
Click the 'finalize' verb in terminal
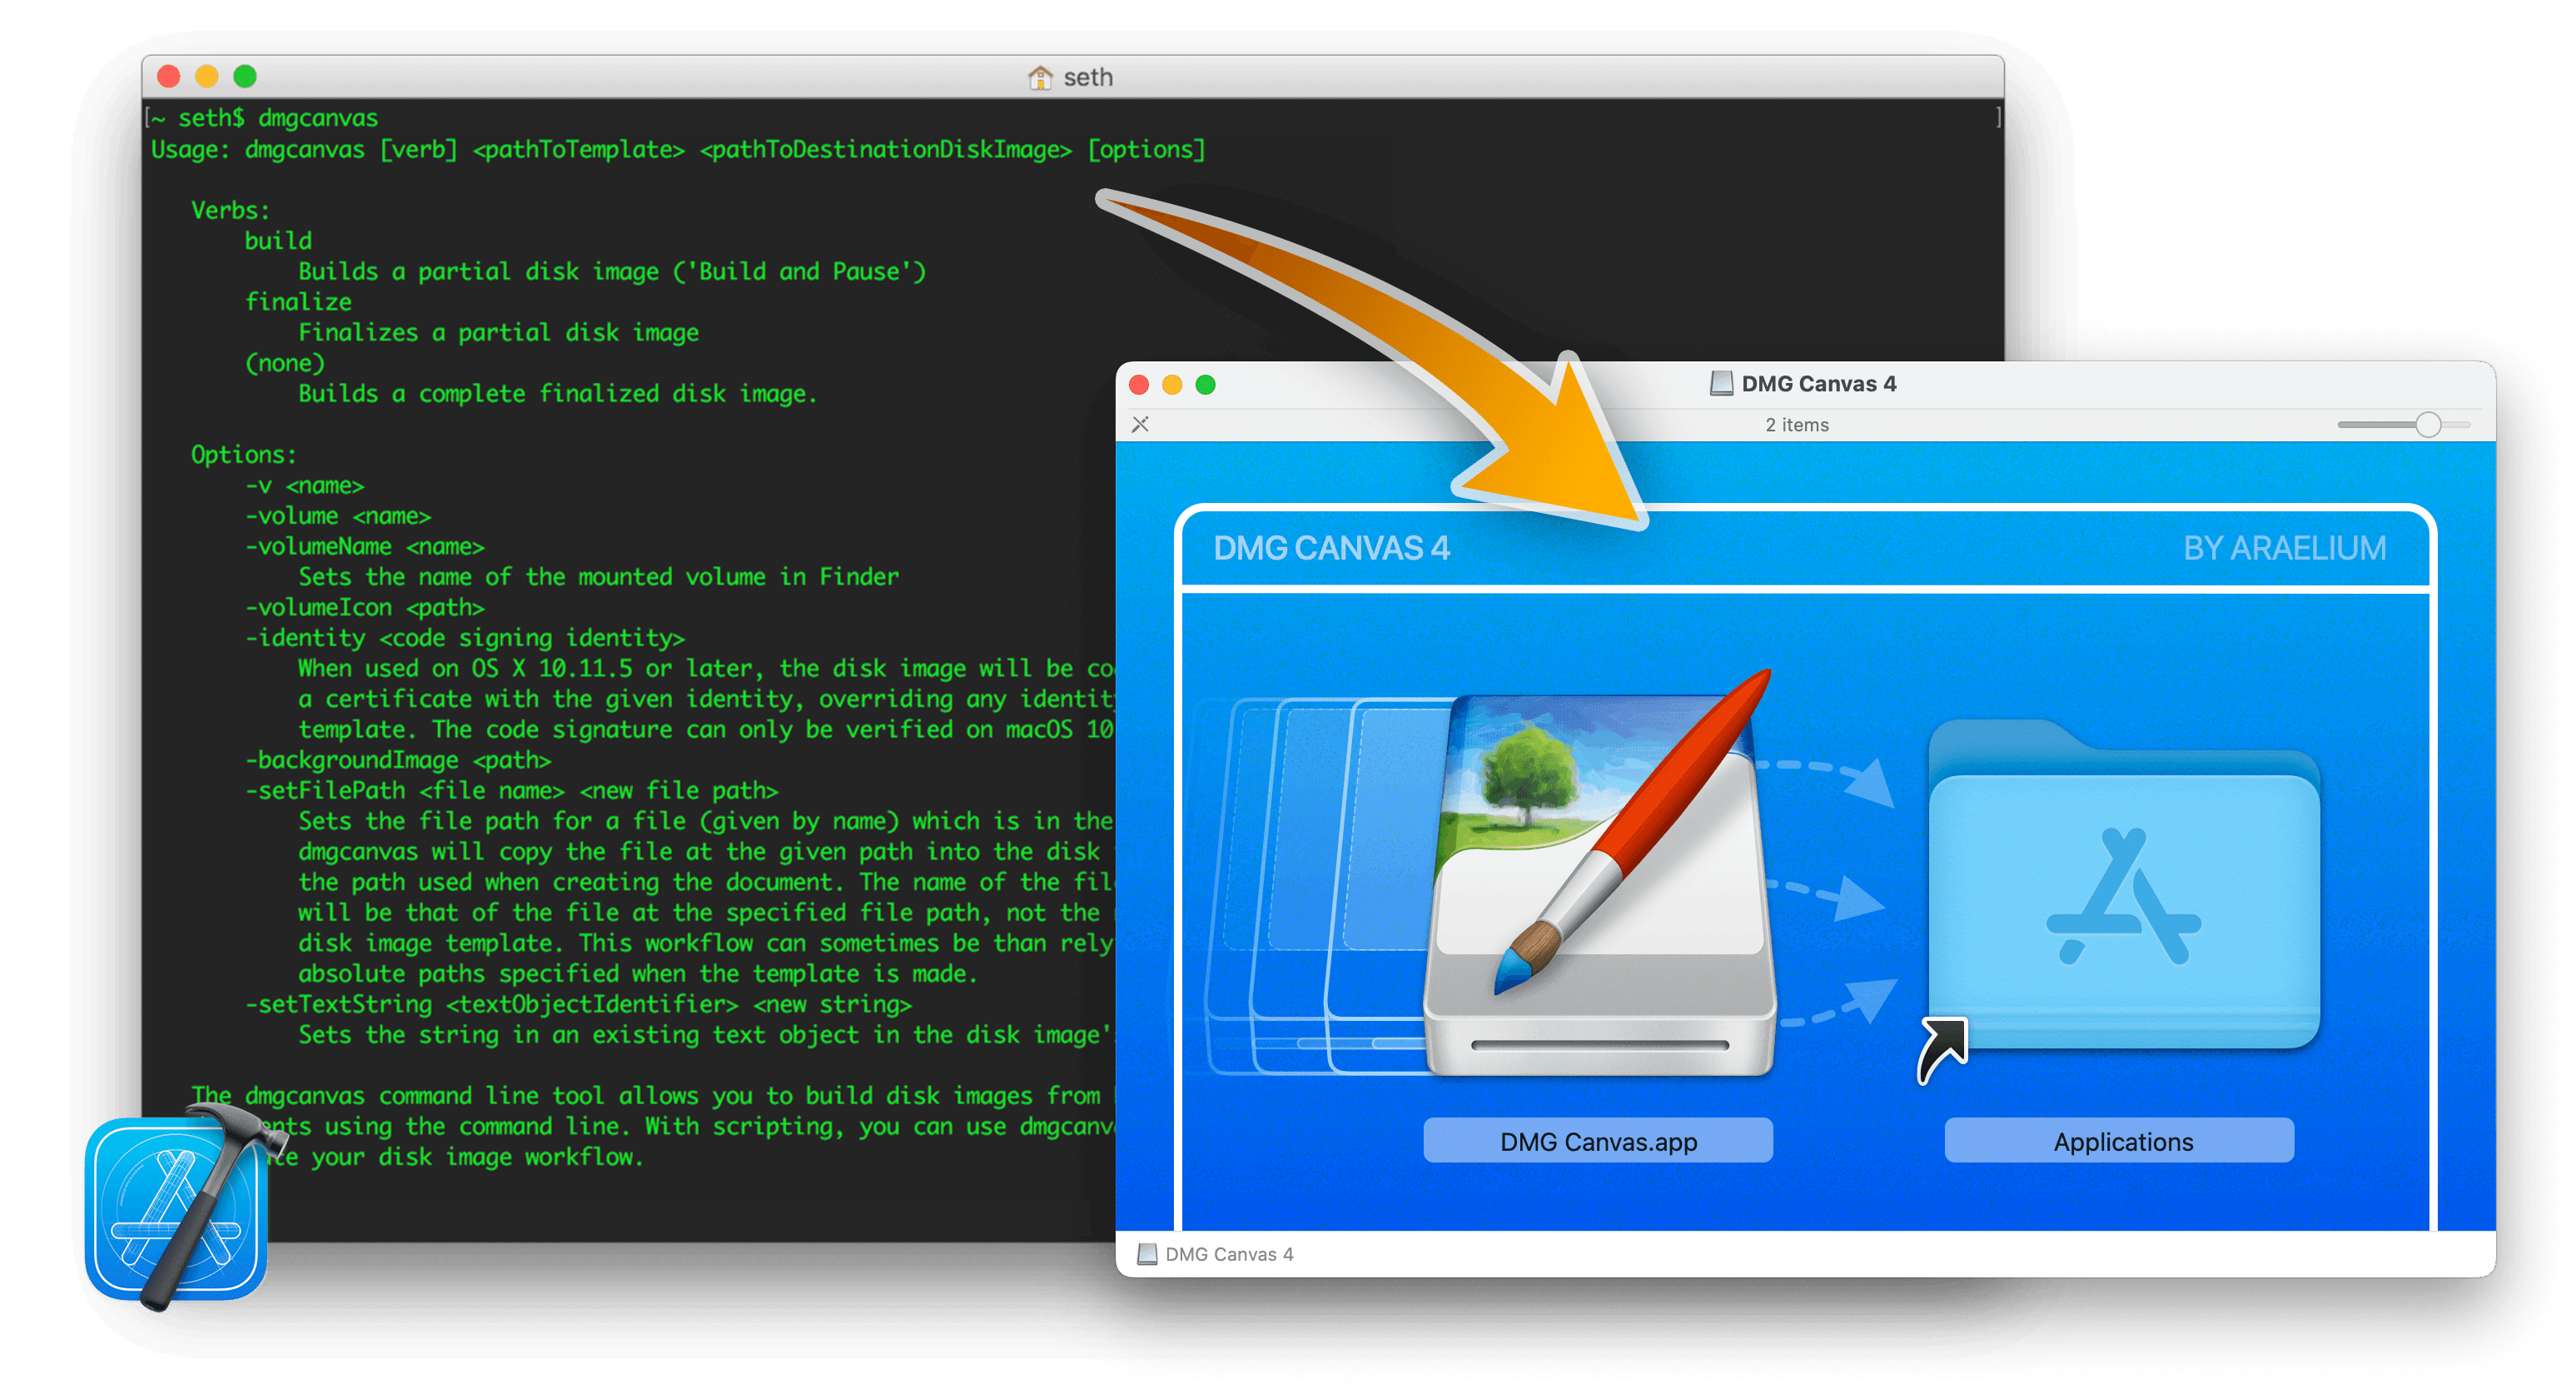tap(298, 301)
